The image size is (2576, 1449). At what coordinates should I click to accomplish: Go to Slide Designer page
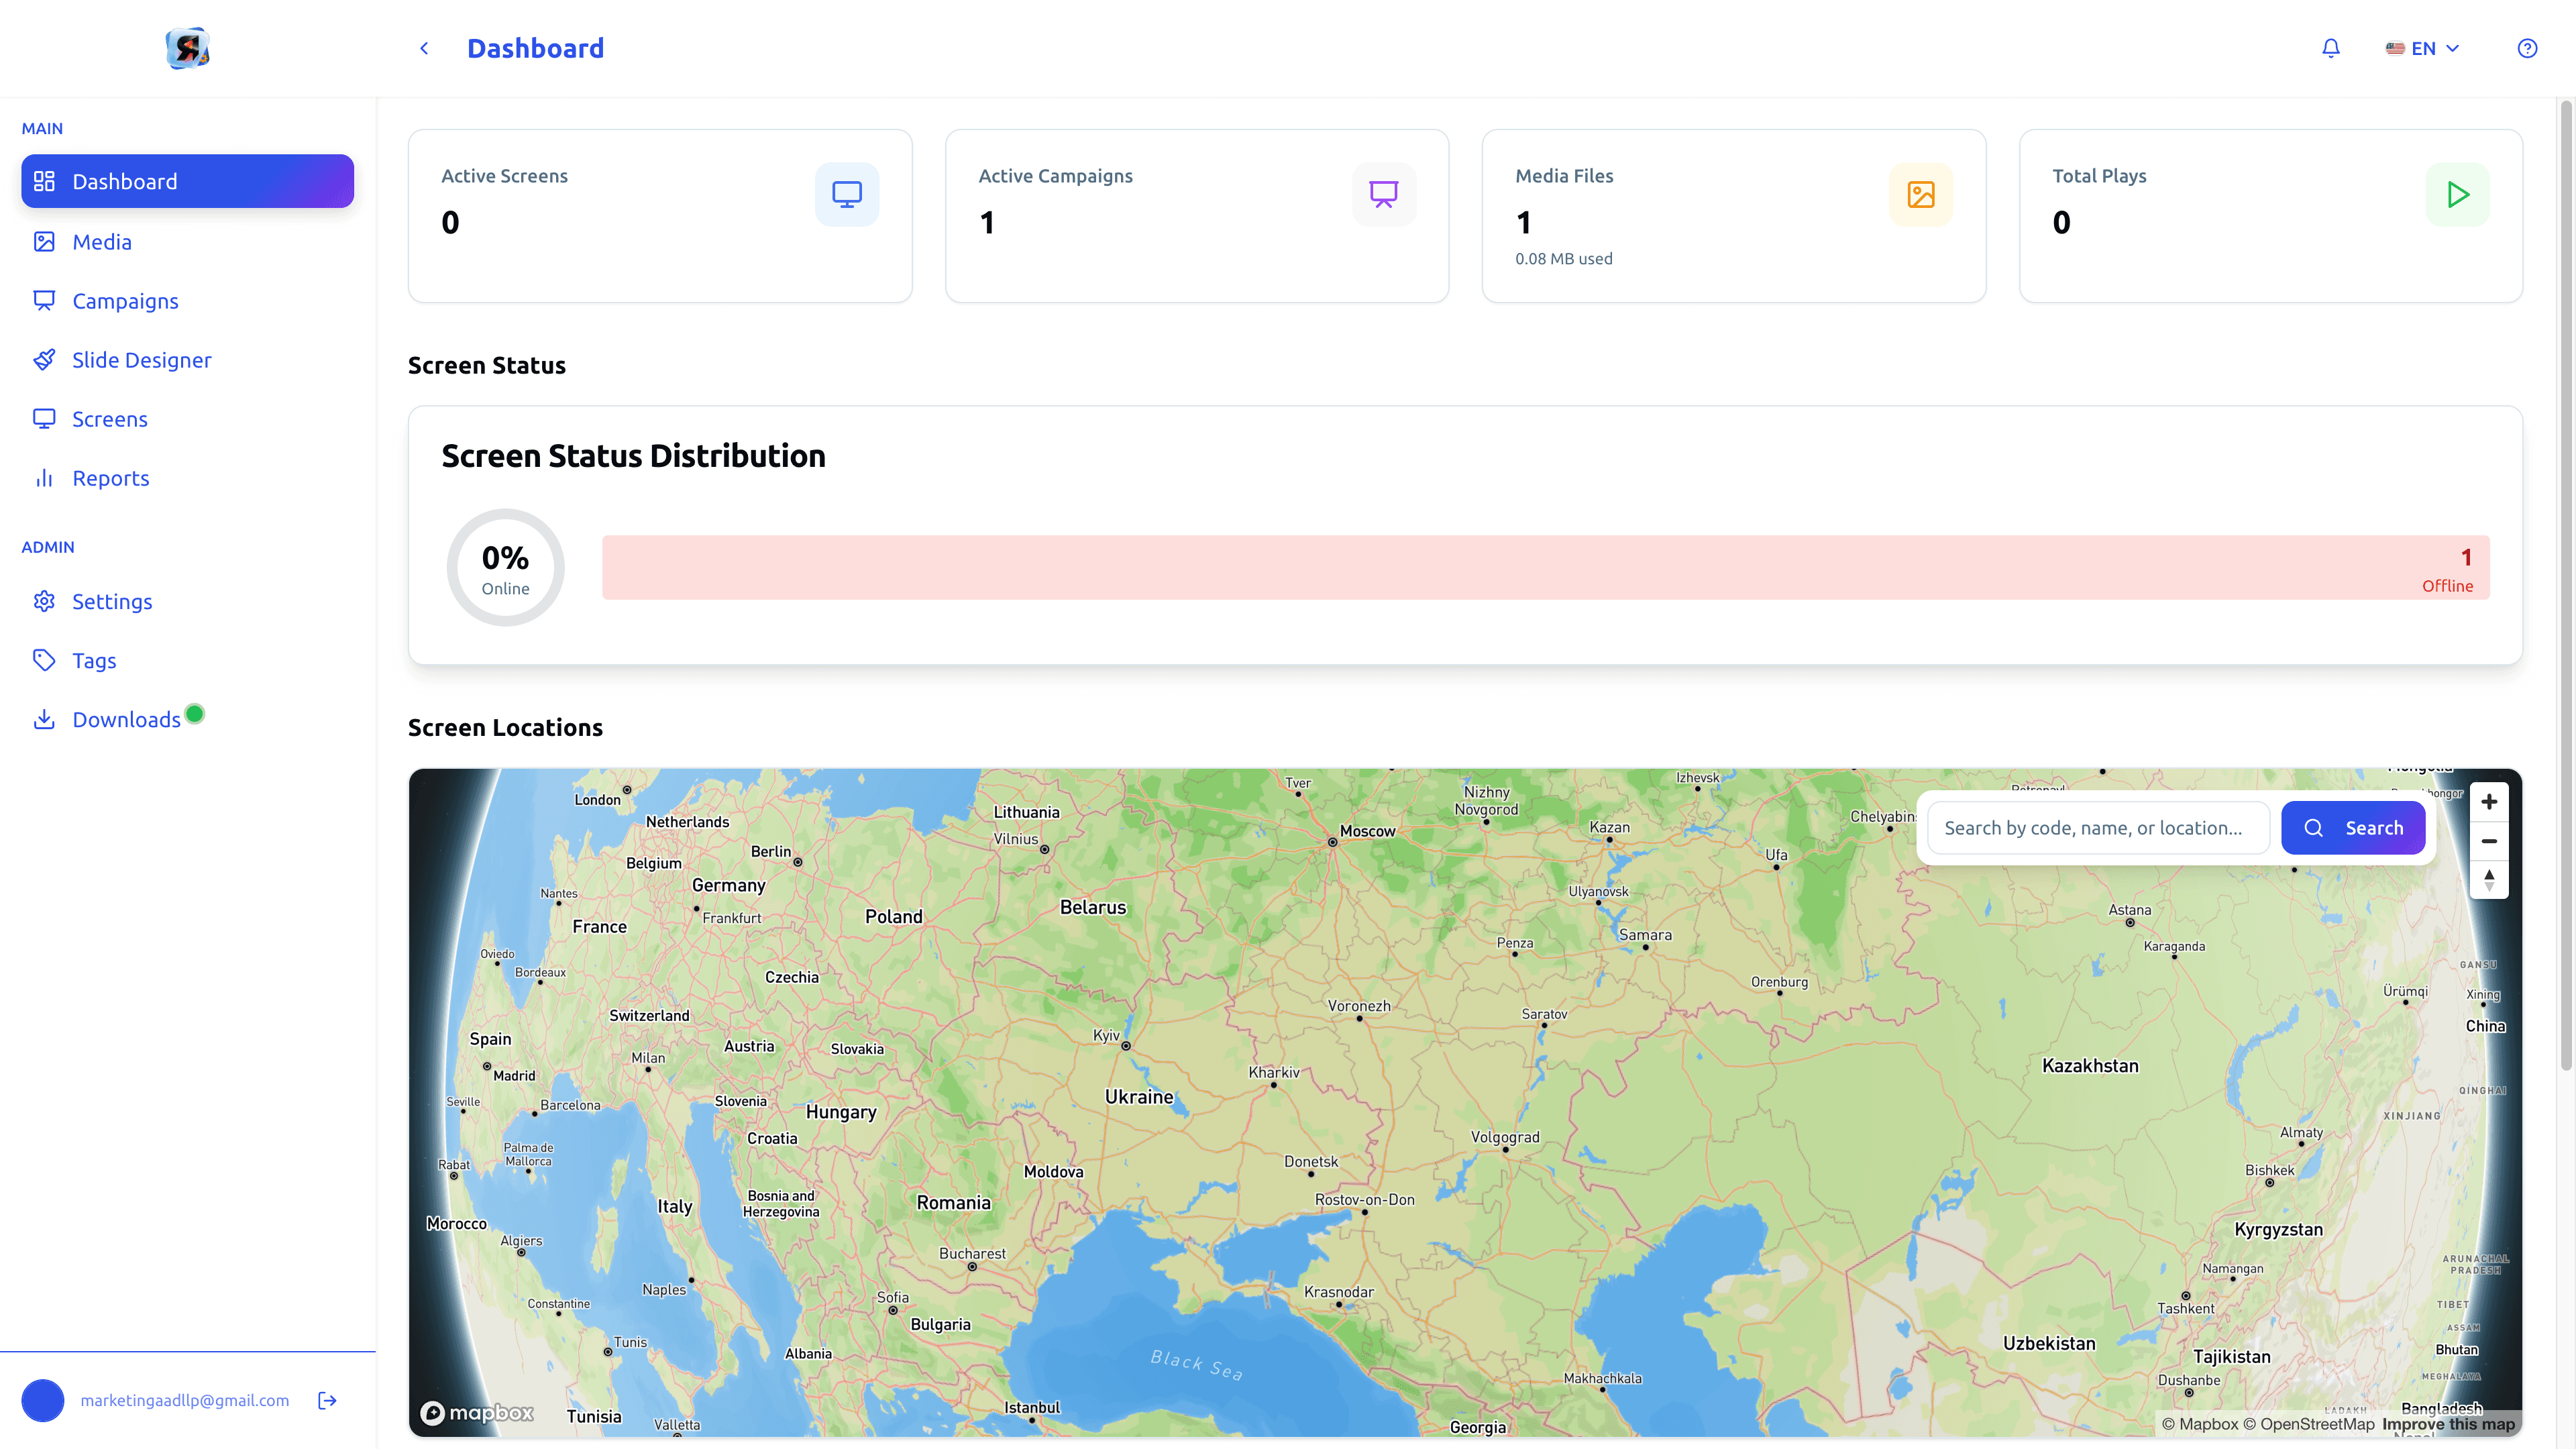141,360
